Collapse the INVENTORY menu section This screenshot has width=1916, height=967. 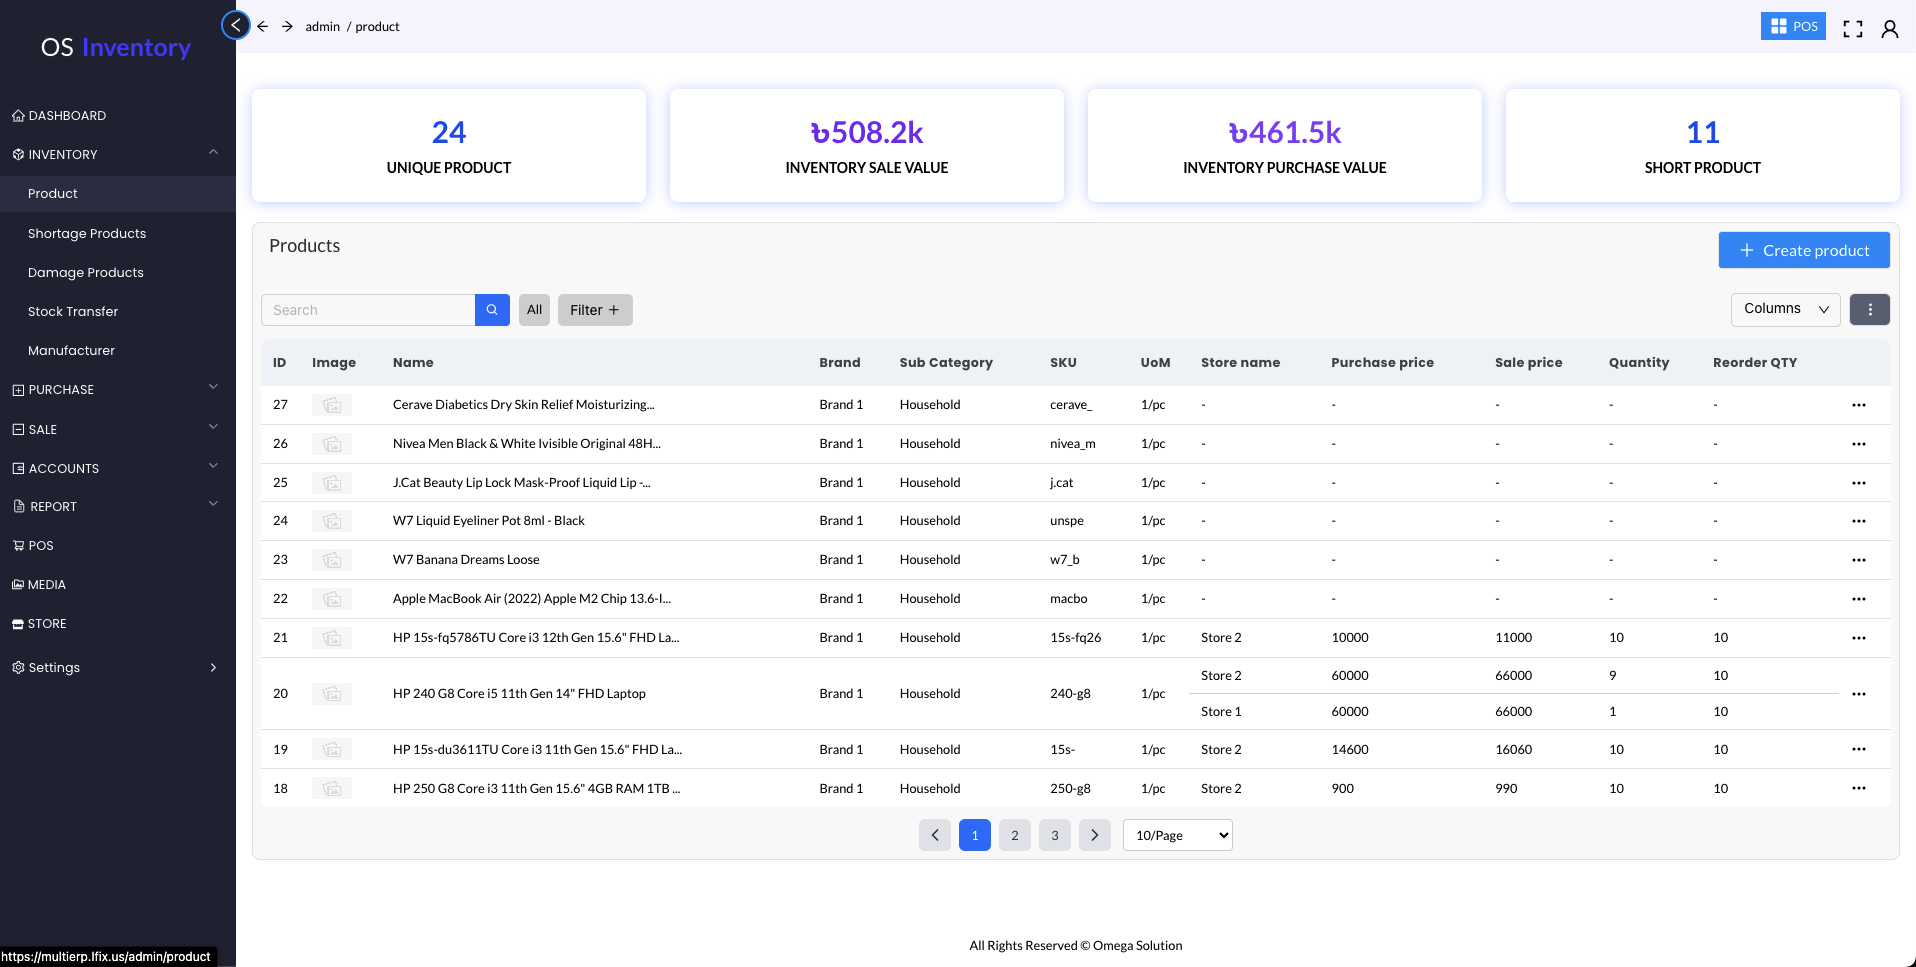pyautogui.click(x=117, y=154)
